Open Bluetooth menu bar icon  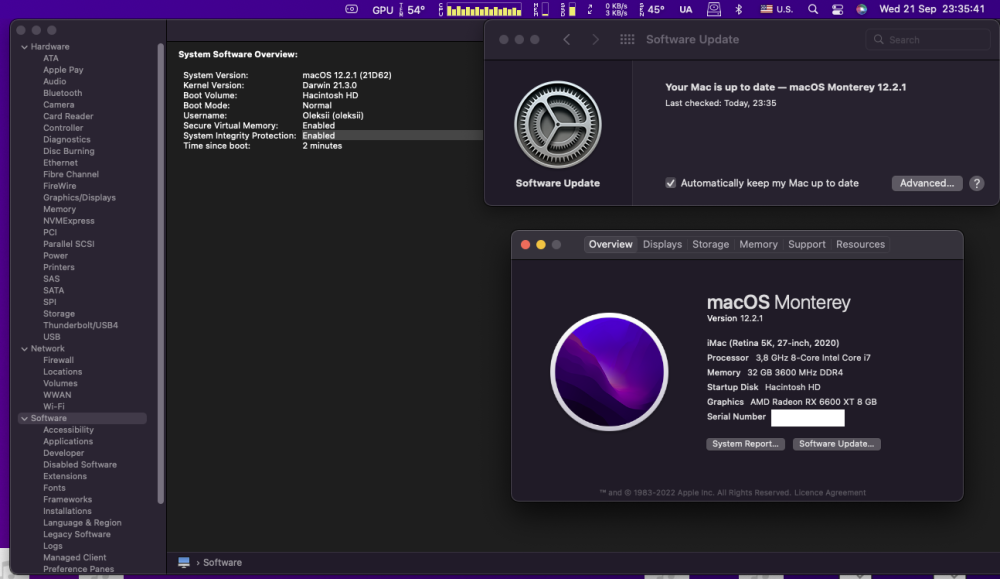point(739,10)
